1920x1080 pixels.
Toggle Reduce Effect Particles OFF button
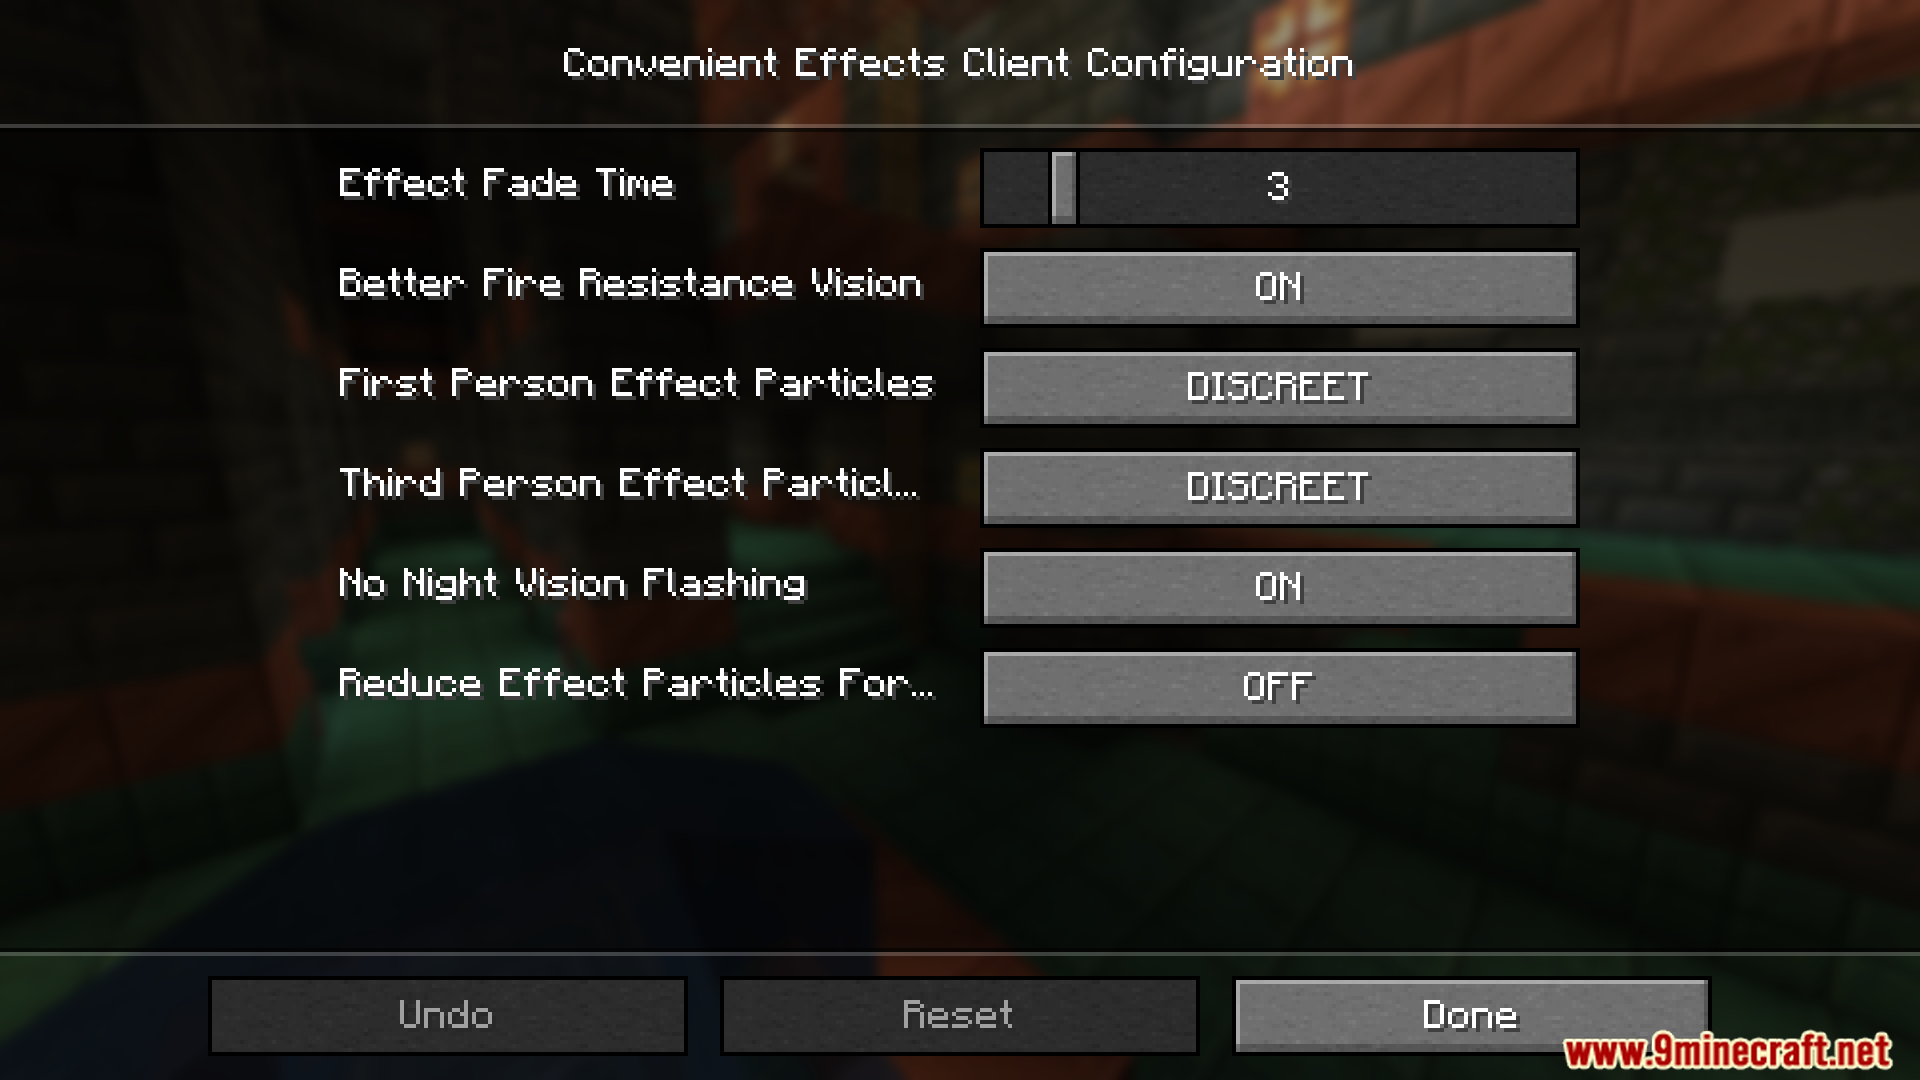coord(1279,687)
